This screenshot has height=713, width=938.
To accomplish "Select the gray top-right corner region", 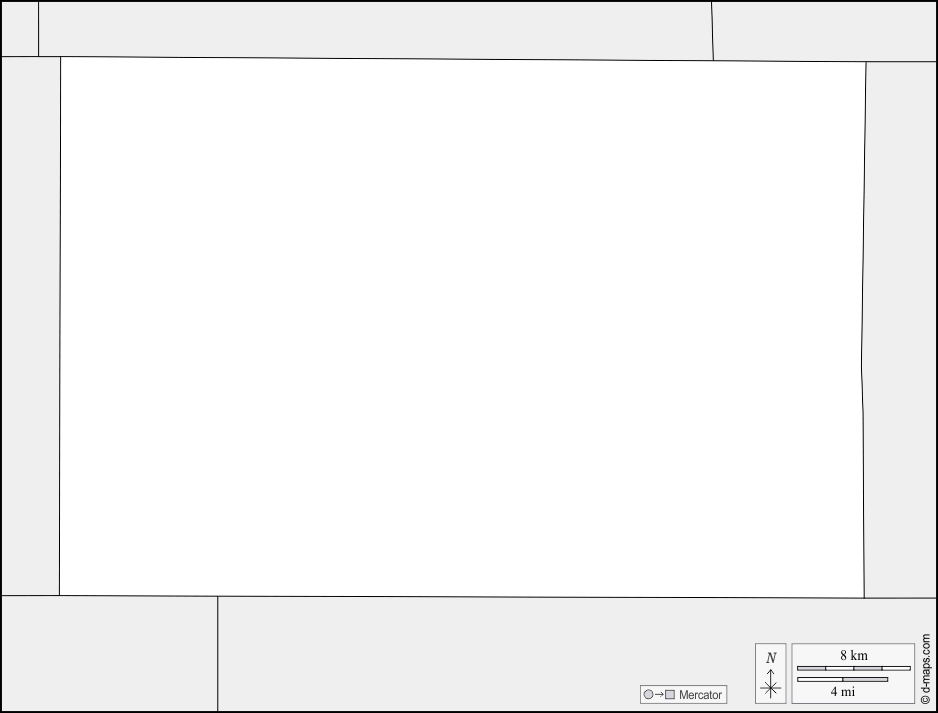I will (x=824, y=31).
